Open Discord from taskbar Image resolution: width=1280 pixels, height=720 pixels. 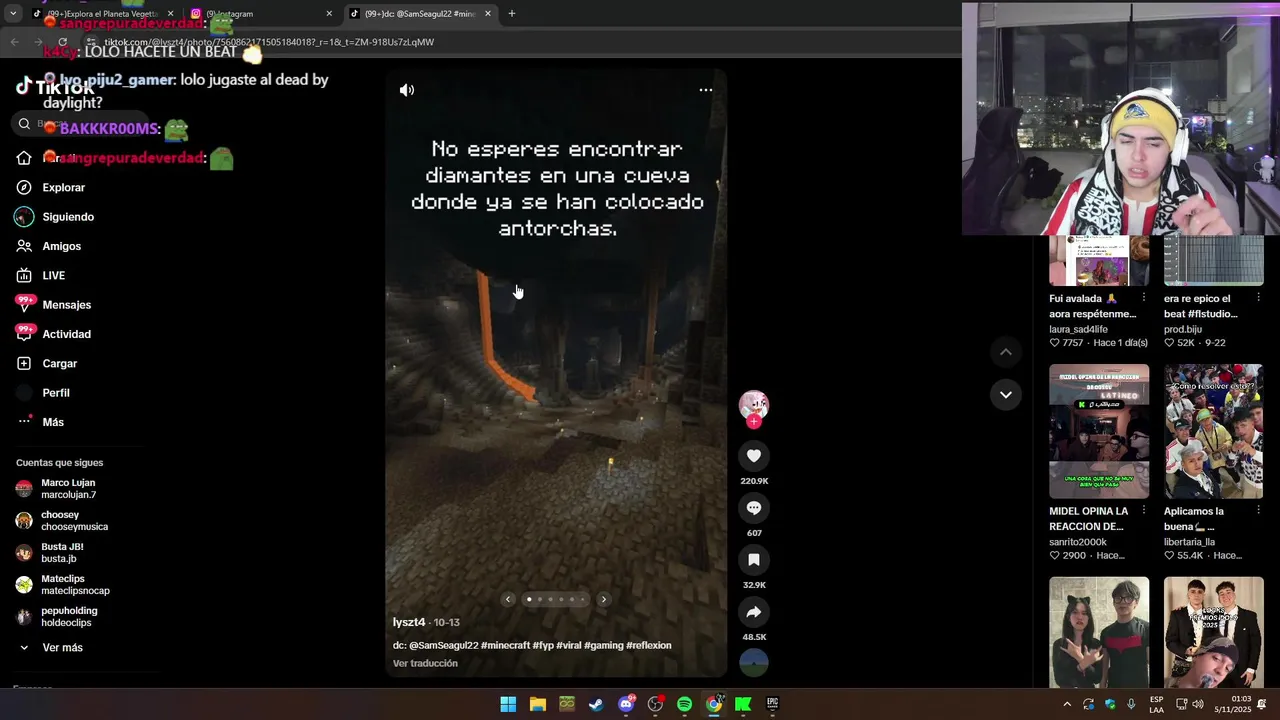[626, 704]
